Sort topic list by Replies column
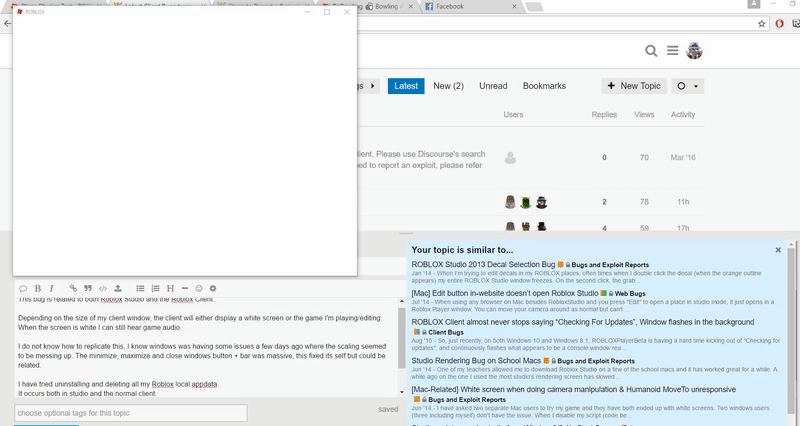This screenshot has width=800, height=426. coord(604,115)
